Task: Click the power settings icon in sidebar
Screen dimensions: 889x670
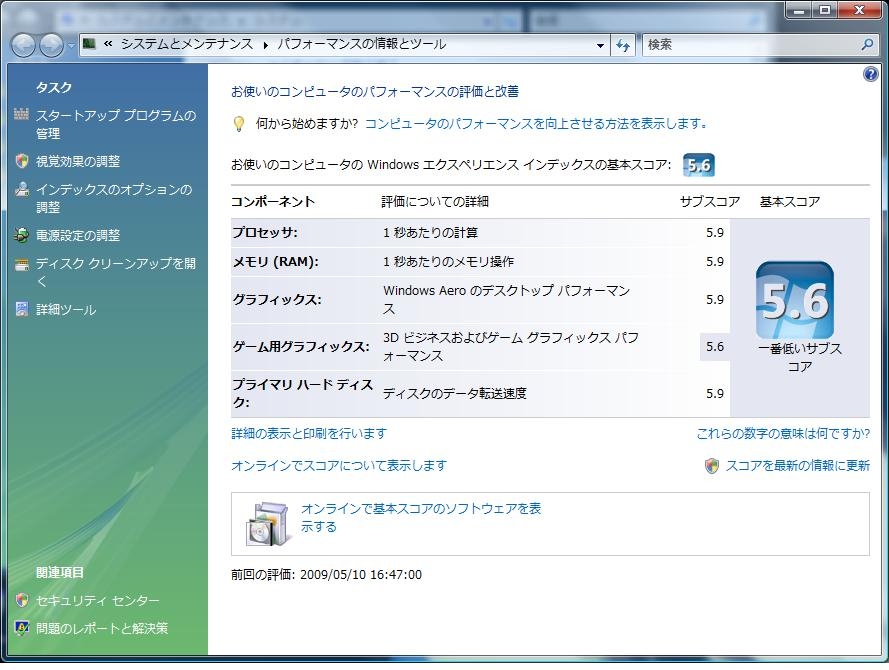Action: click(22, 235)
